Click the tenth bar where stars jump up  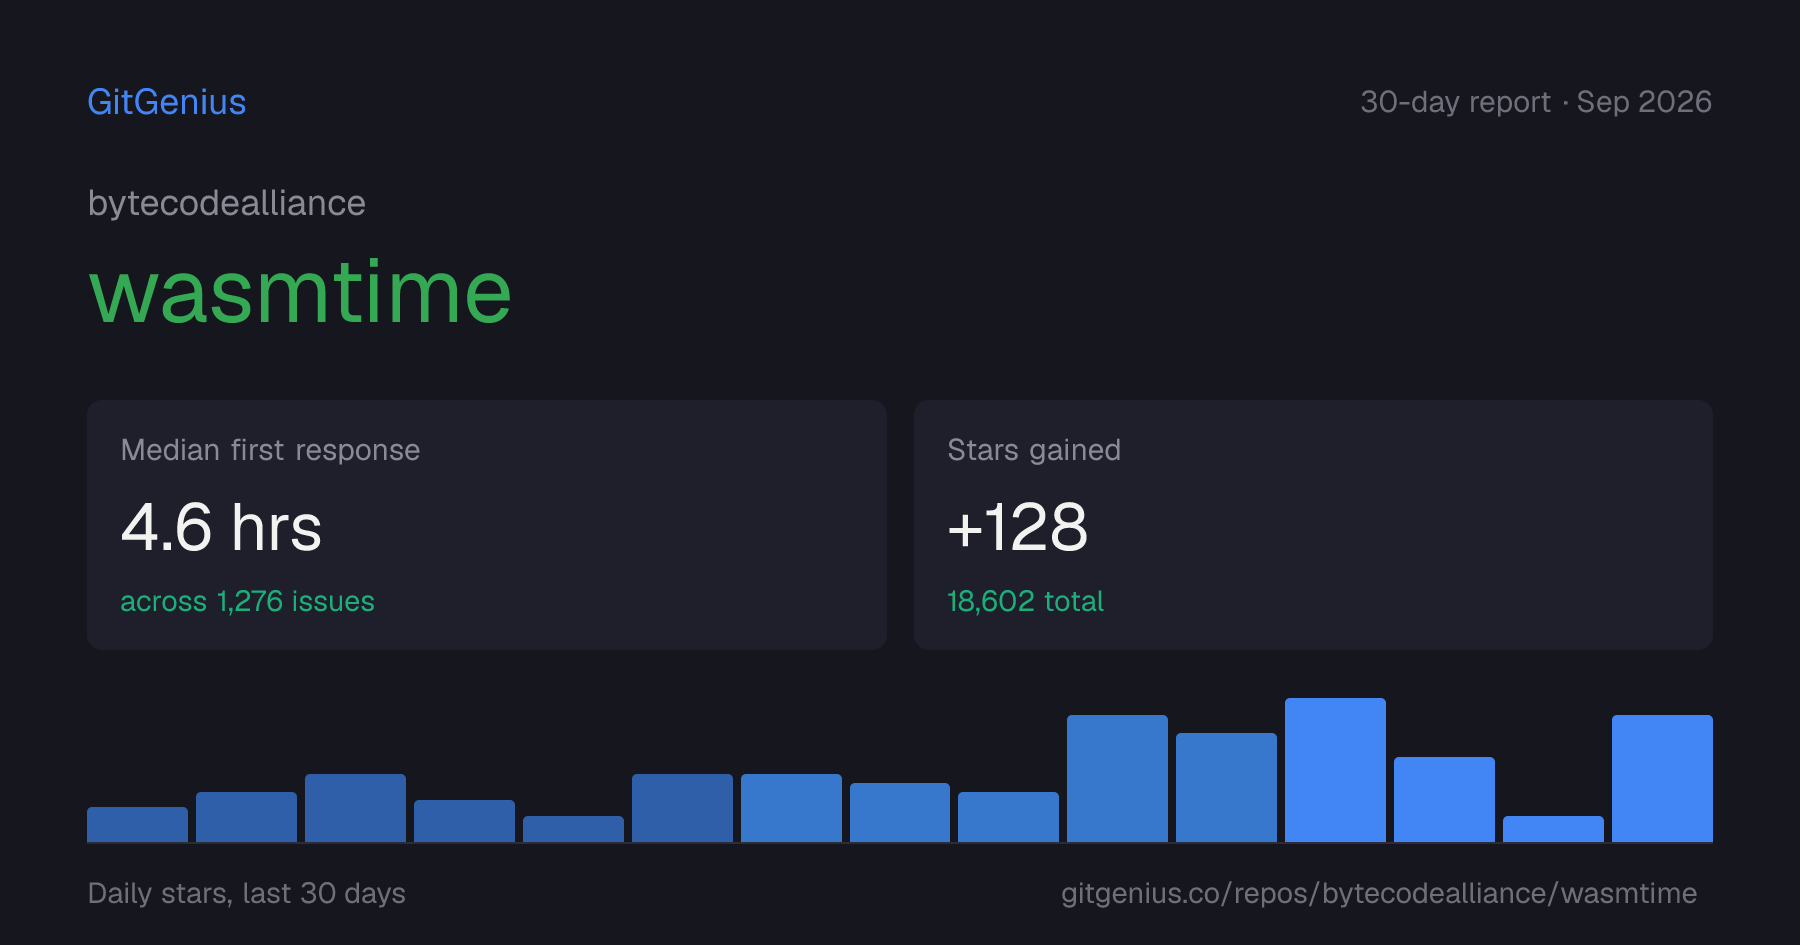click(x=1117, y=778)
